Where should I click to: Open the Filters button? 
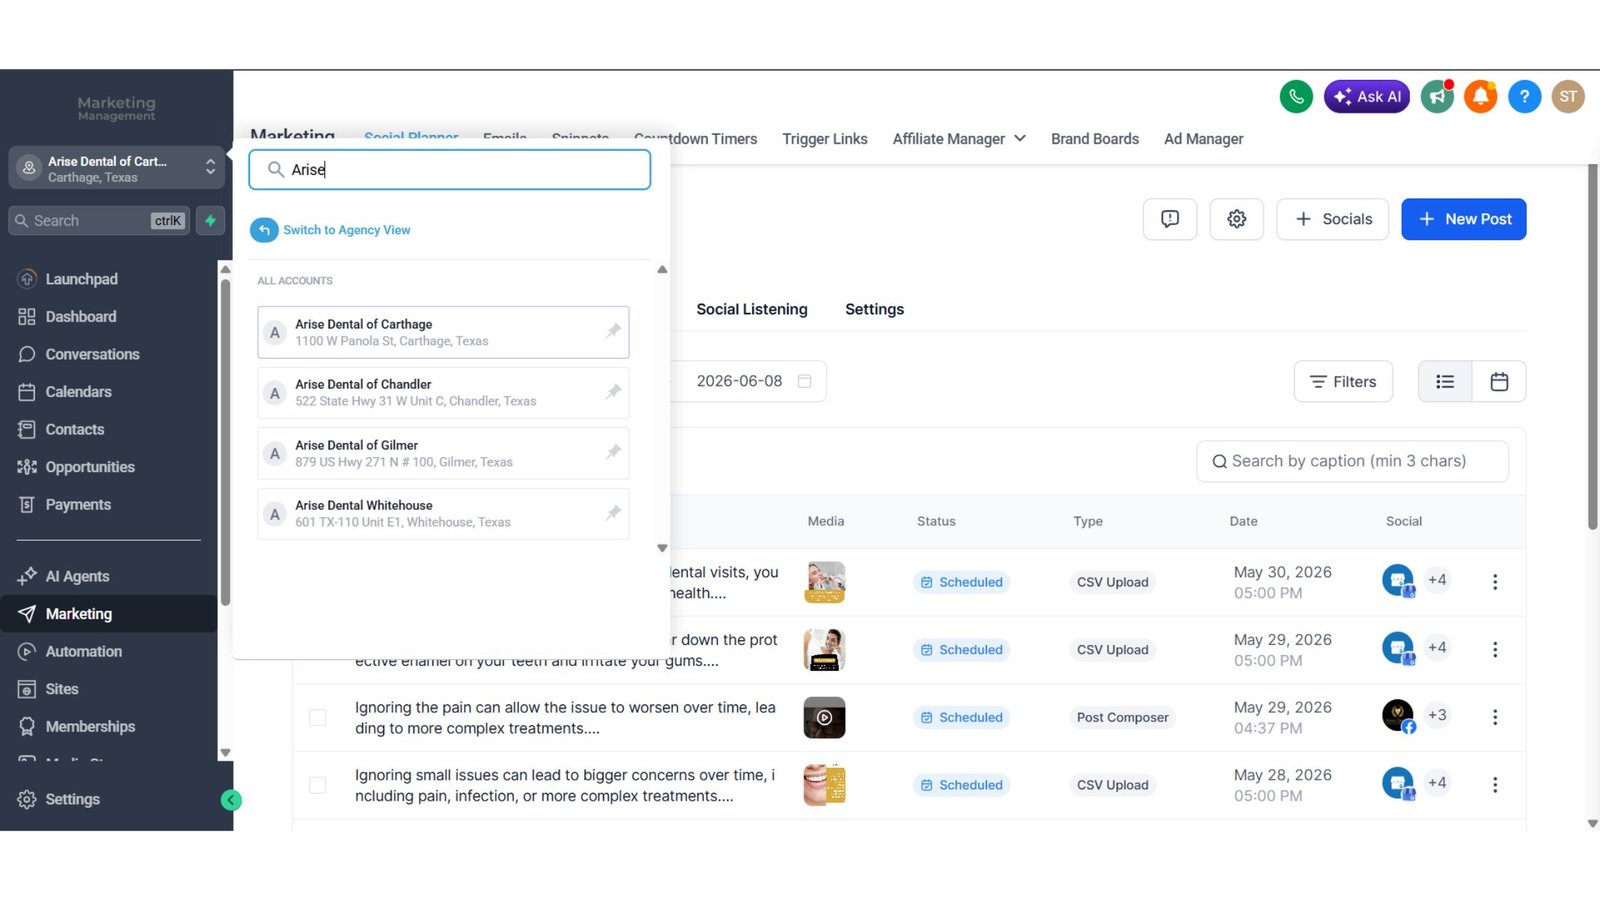tap(1343, 381)
